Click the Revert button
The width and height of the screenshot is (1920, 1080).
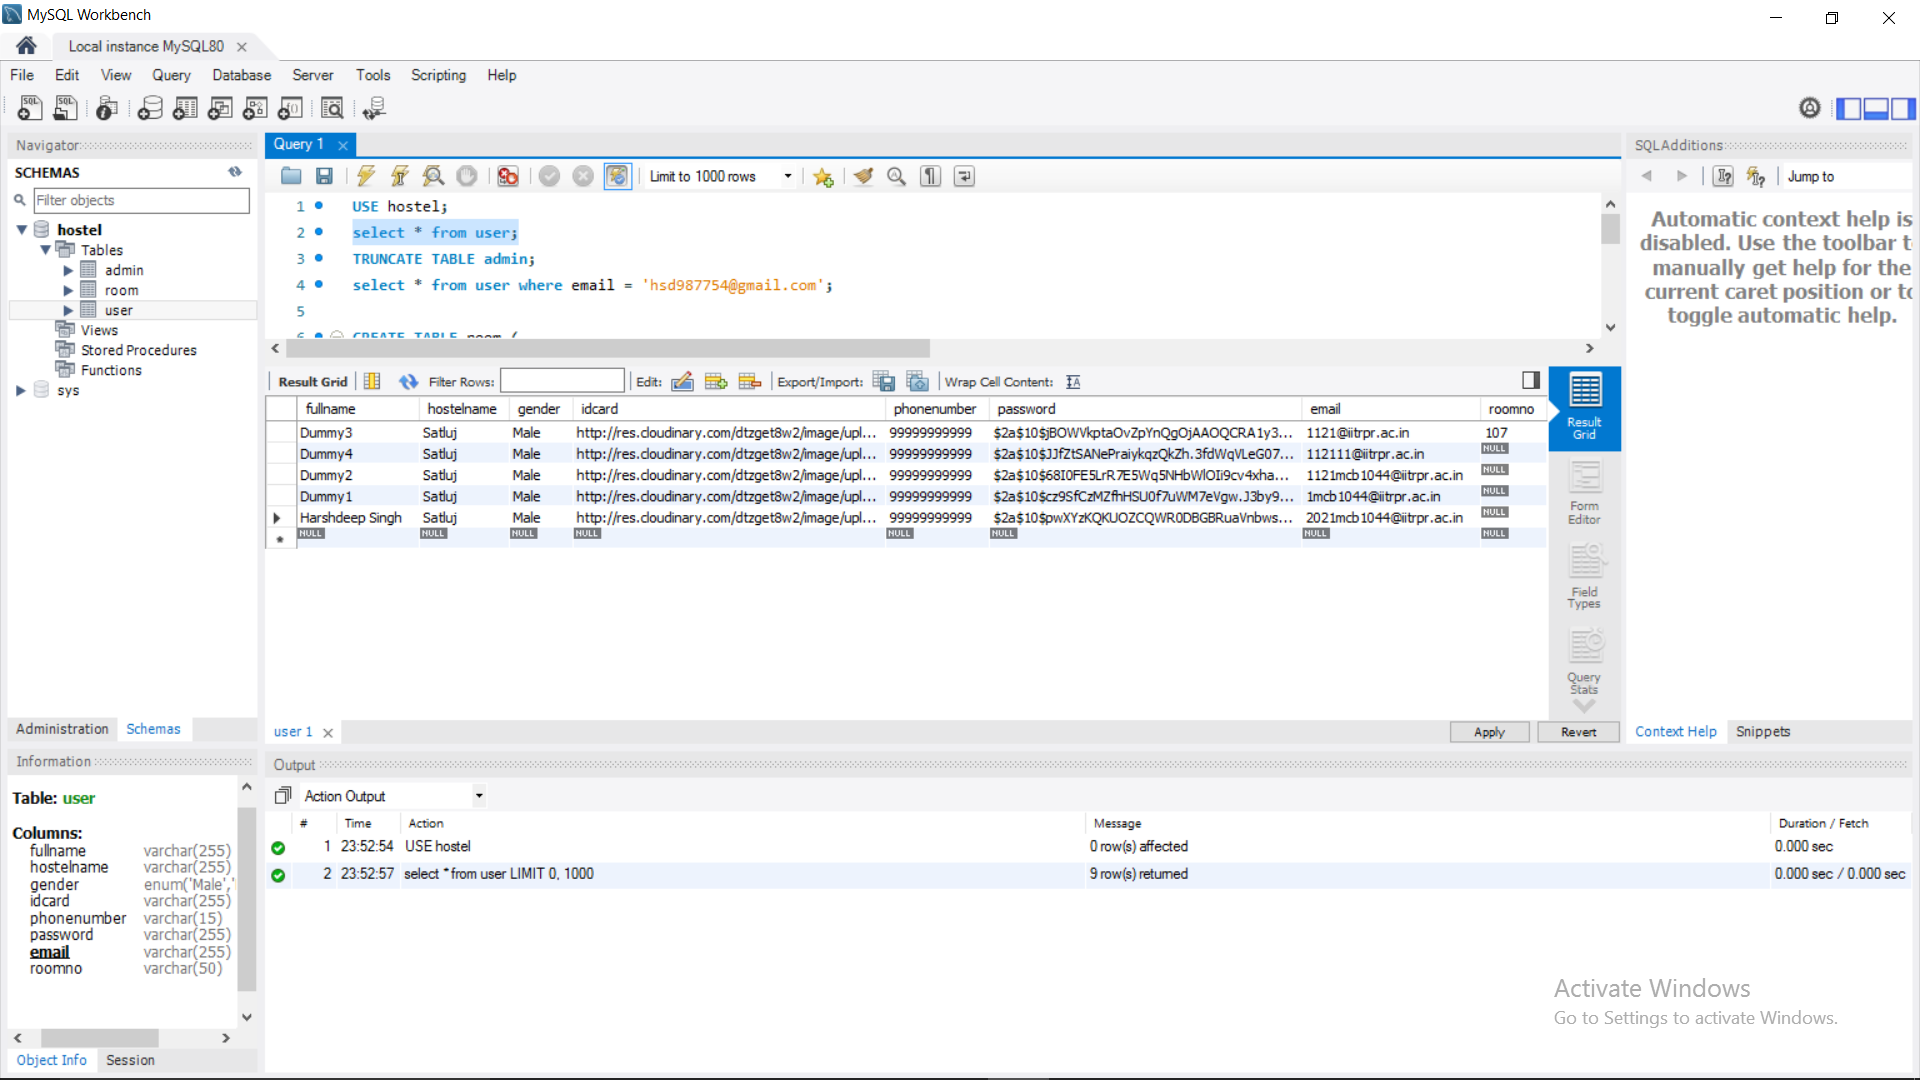[x=1579, y=732]
